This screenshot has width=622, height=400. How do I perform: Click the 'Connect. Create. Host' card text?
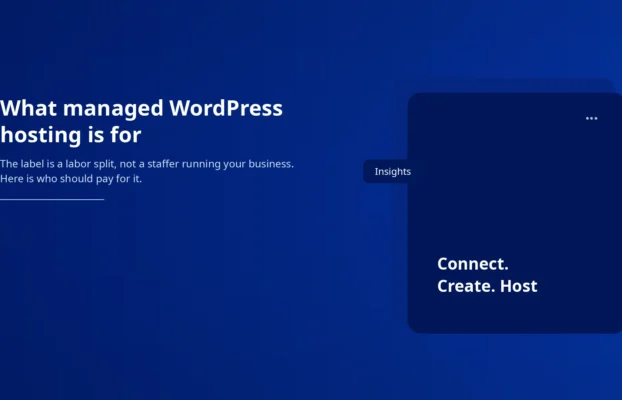[x=487, y=275]
